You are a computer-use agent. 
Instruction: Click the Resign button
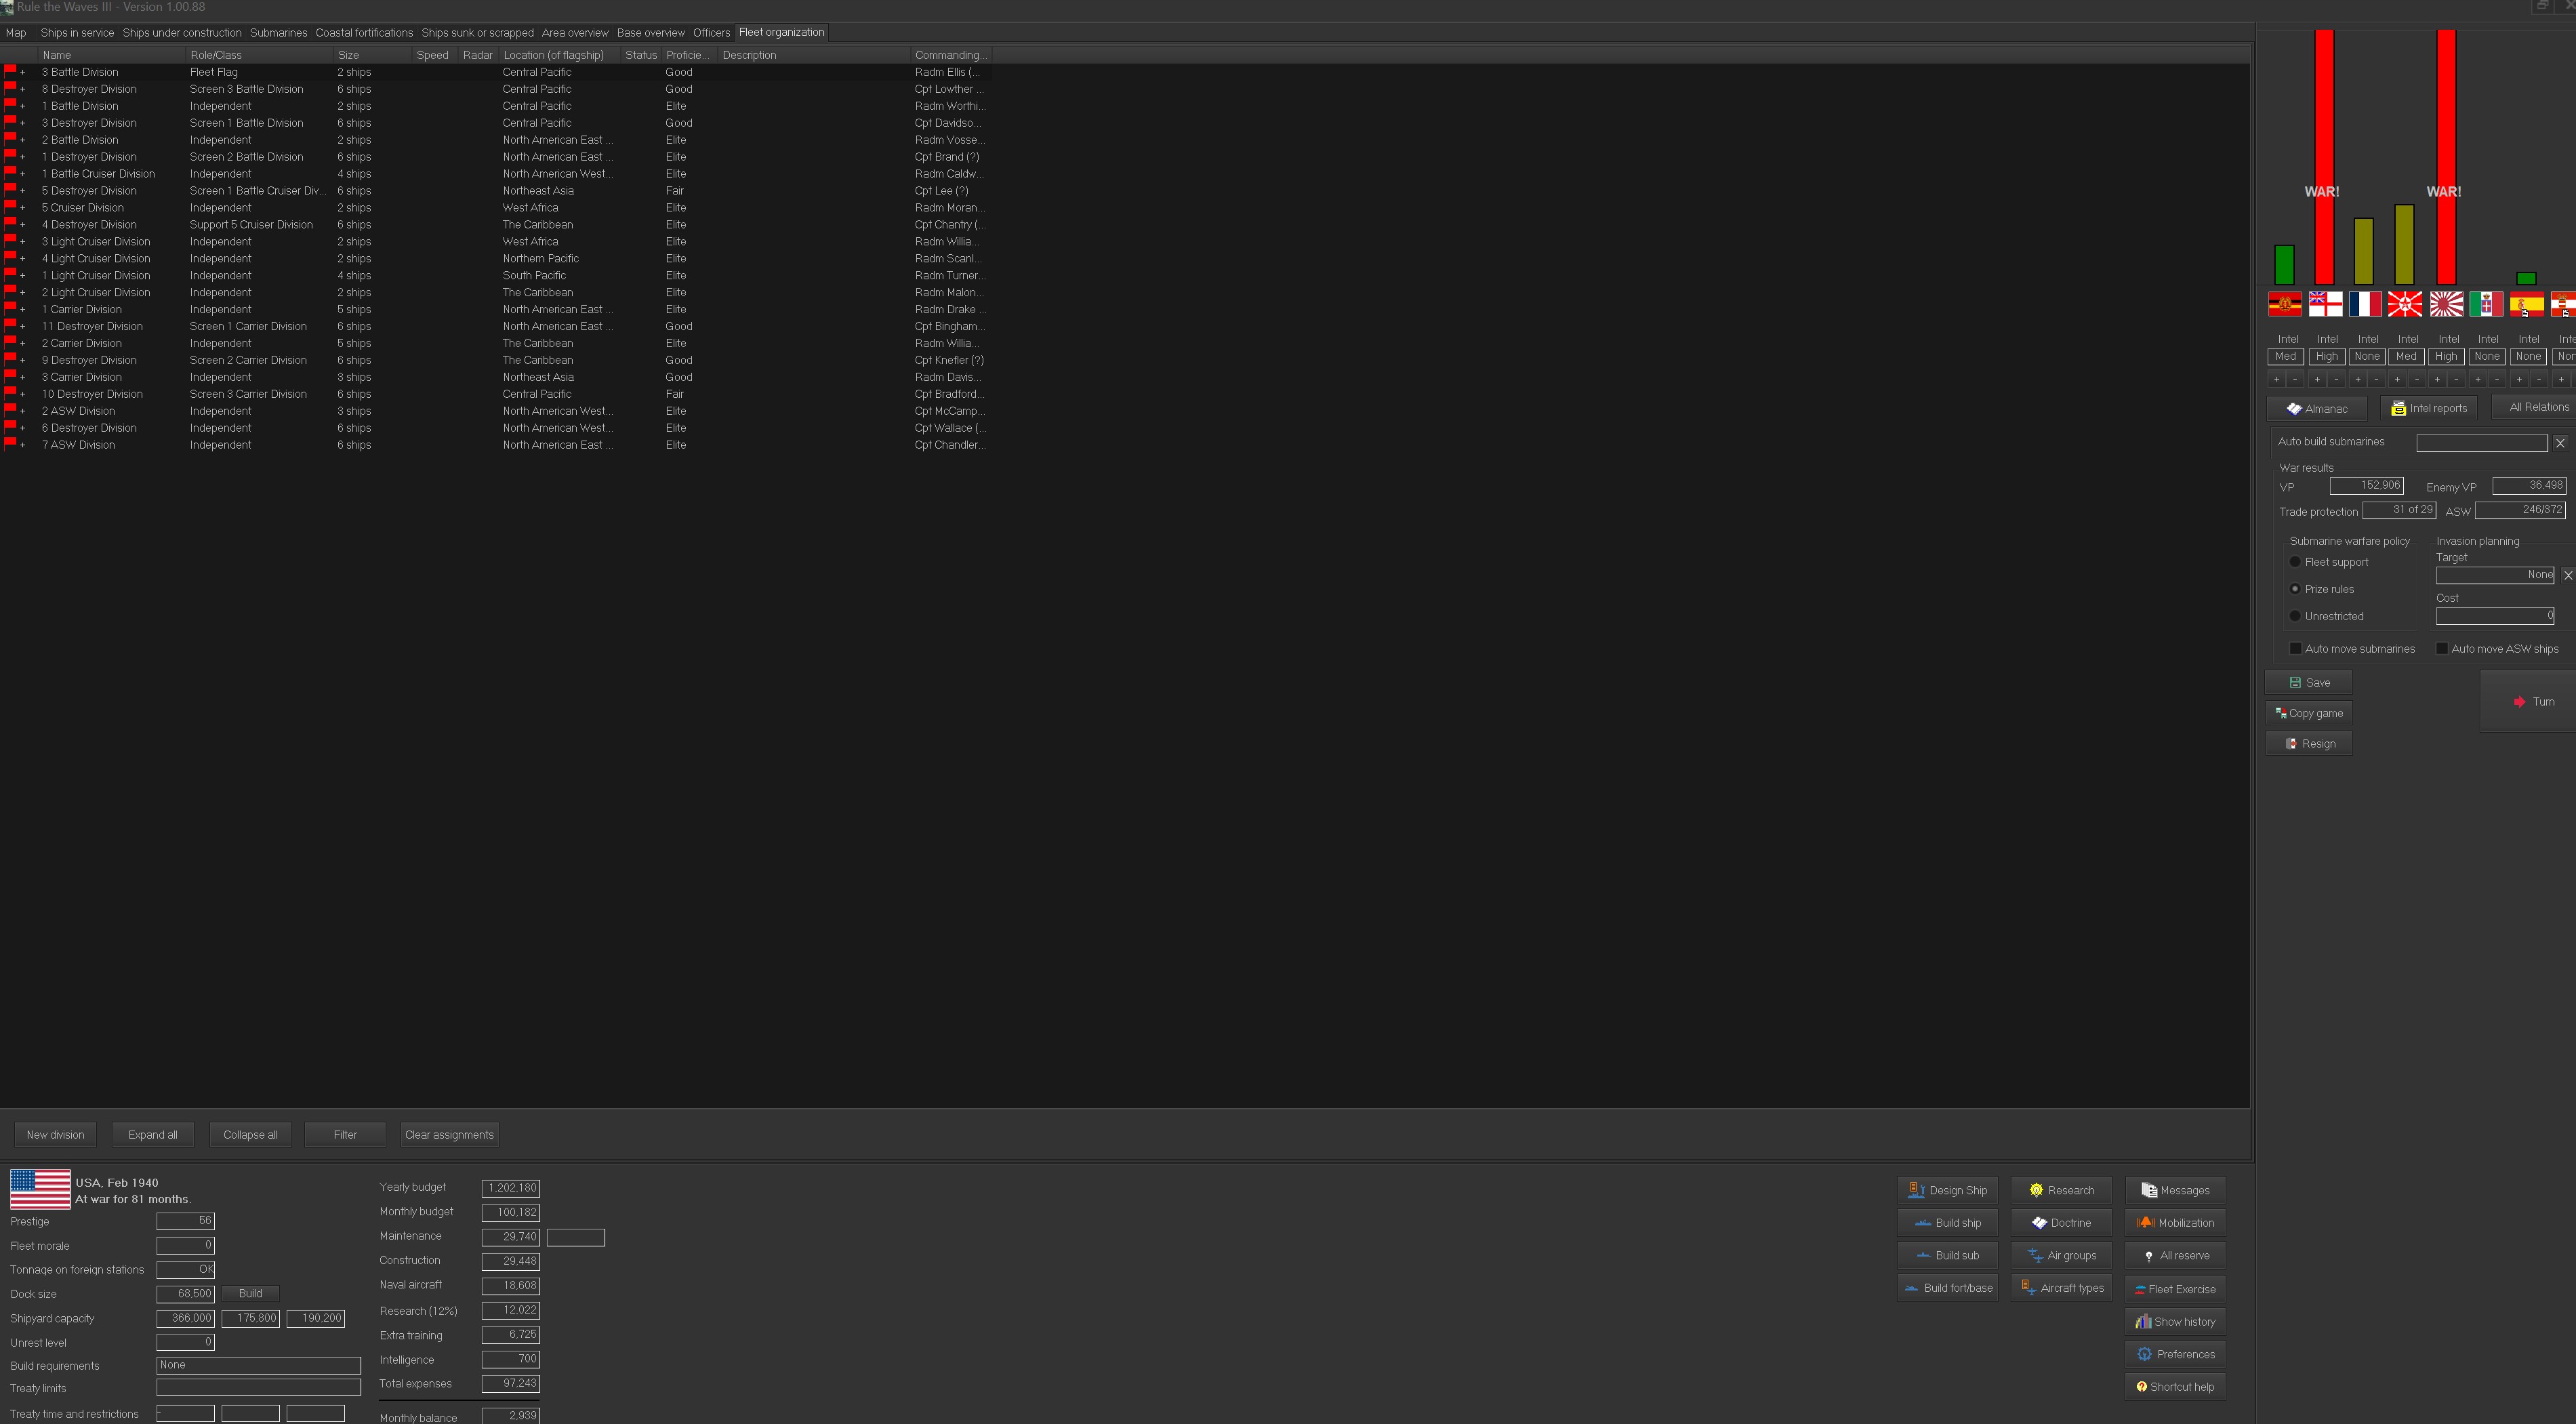[2308, 743]
